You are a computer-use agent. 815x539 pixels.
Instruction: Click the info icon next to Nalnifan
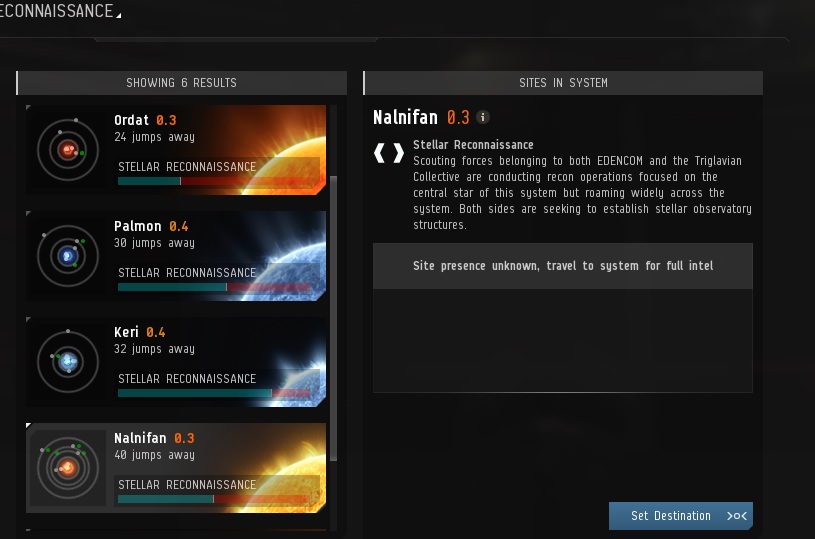[482, 117]
